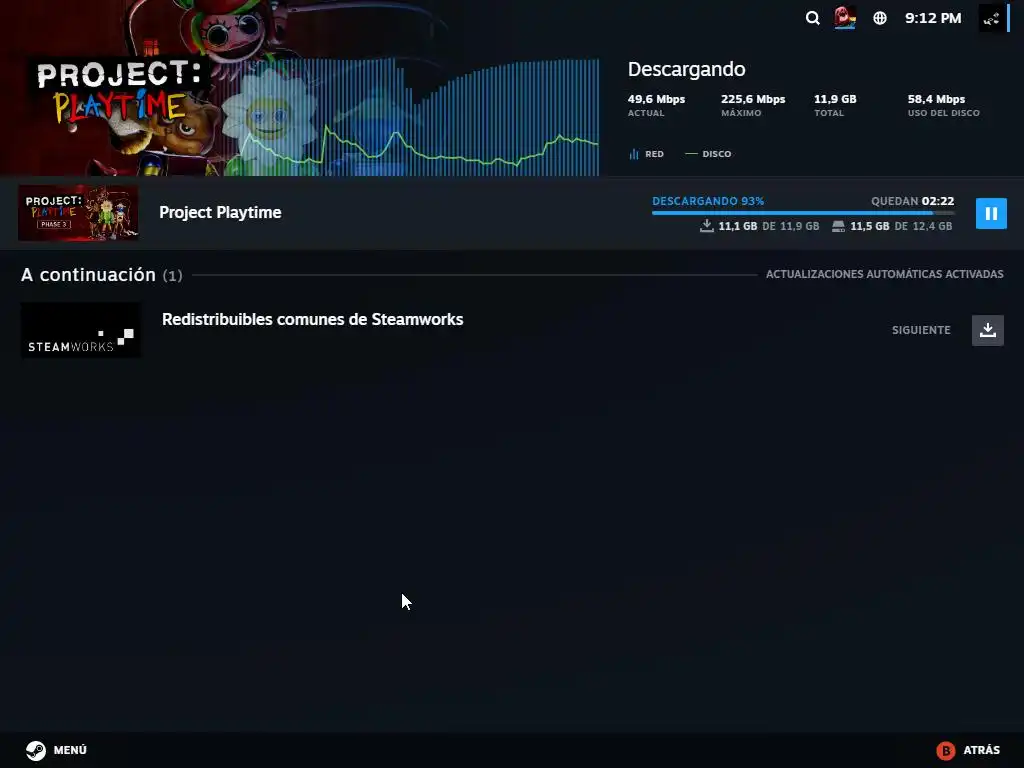Click the 11,9 GB TOTAL value
1024x768 pixels.
[835, 99]
